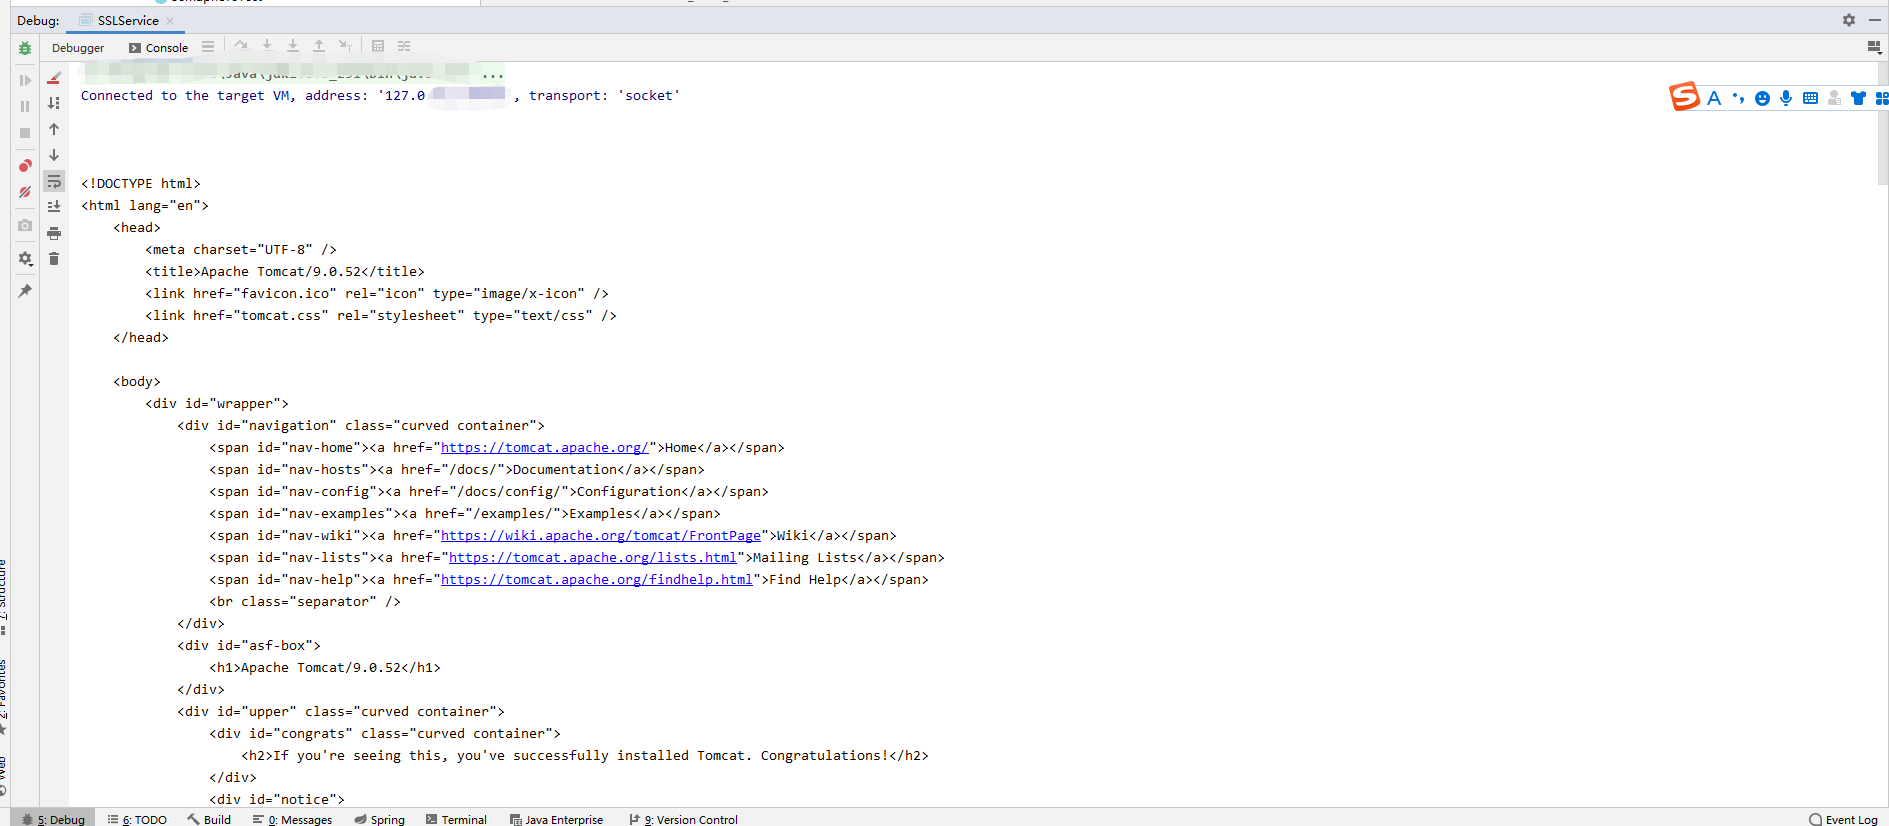Click the Run to Cursor icon

[x=345, y=46]
